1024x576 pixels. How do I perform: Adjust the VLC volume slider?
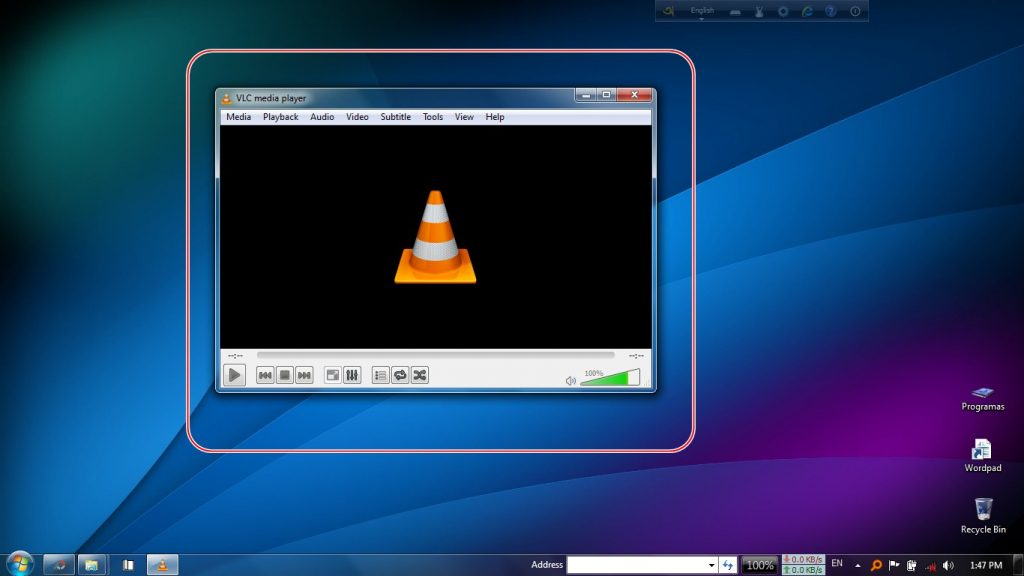click(x=610, y=377)
